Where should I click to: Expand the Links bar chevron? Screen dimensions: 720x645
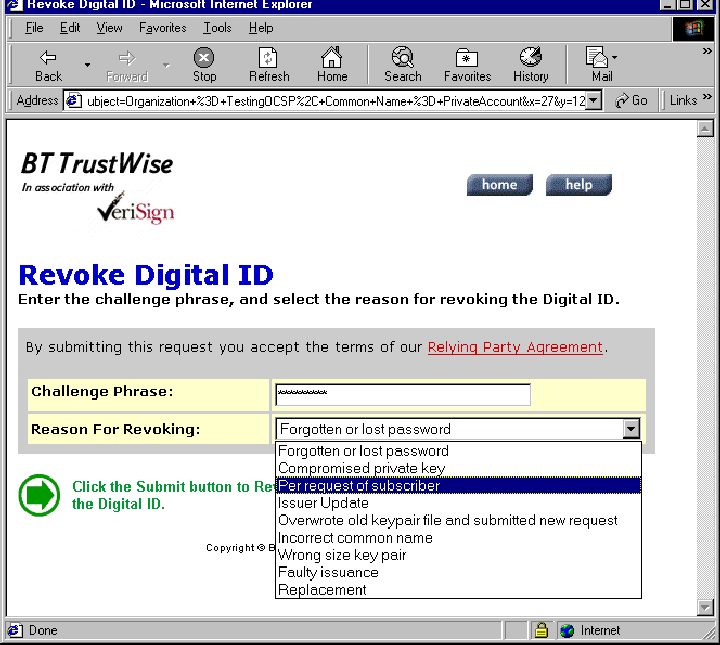(707, 96)
